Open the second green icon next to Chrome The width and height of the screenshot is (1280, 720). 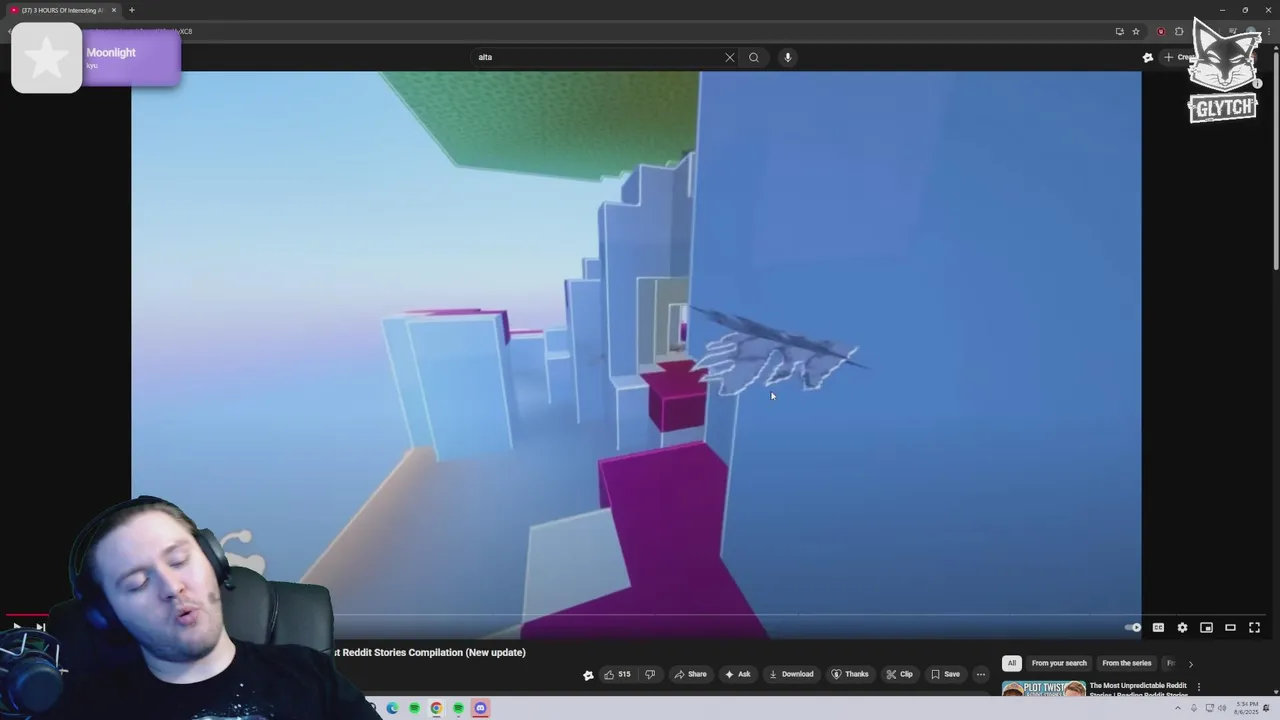[x=458, y=708]
